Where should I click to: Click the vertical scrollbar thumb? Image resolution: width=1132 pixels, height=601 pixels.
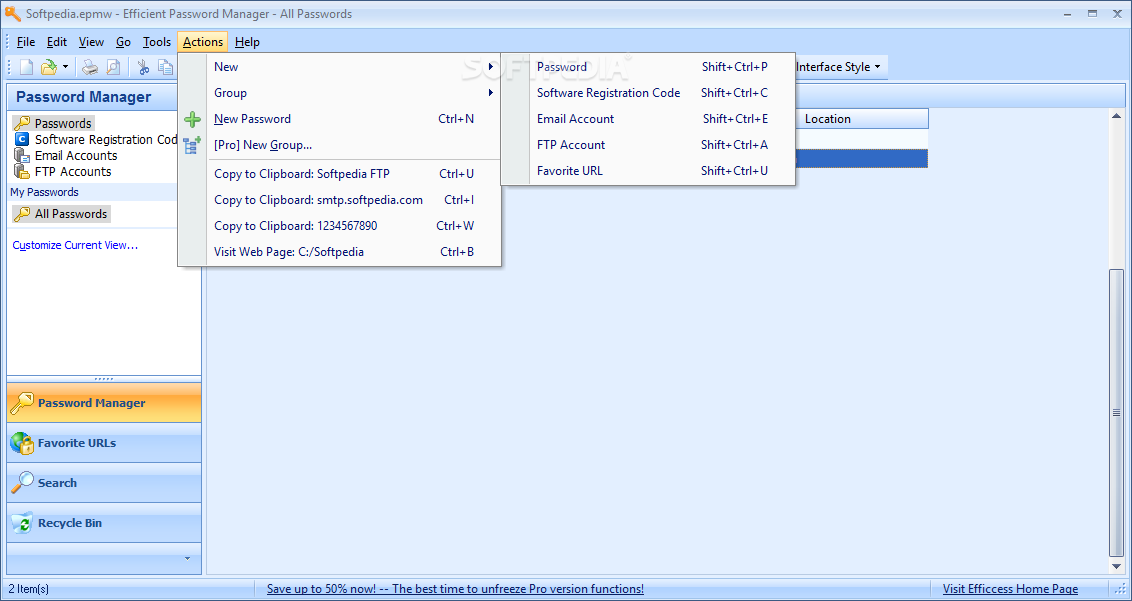click(x=1117, y=412)
